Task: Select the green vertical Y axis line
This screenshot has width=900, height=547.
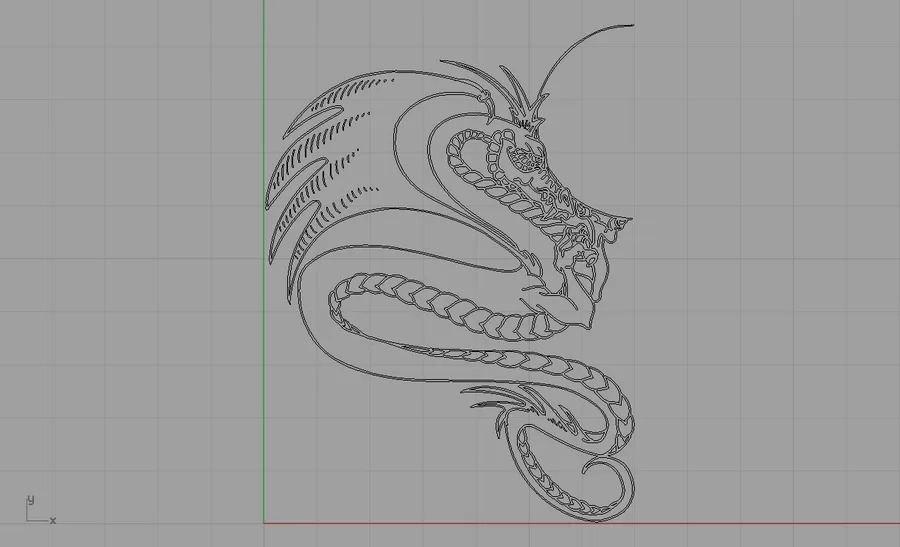Action: [x=264, y=261]
